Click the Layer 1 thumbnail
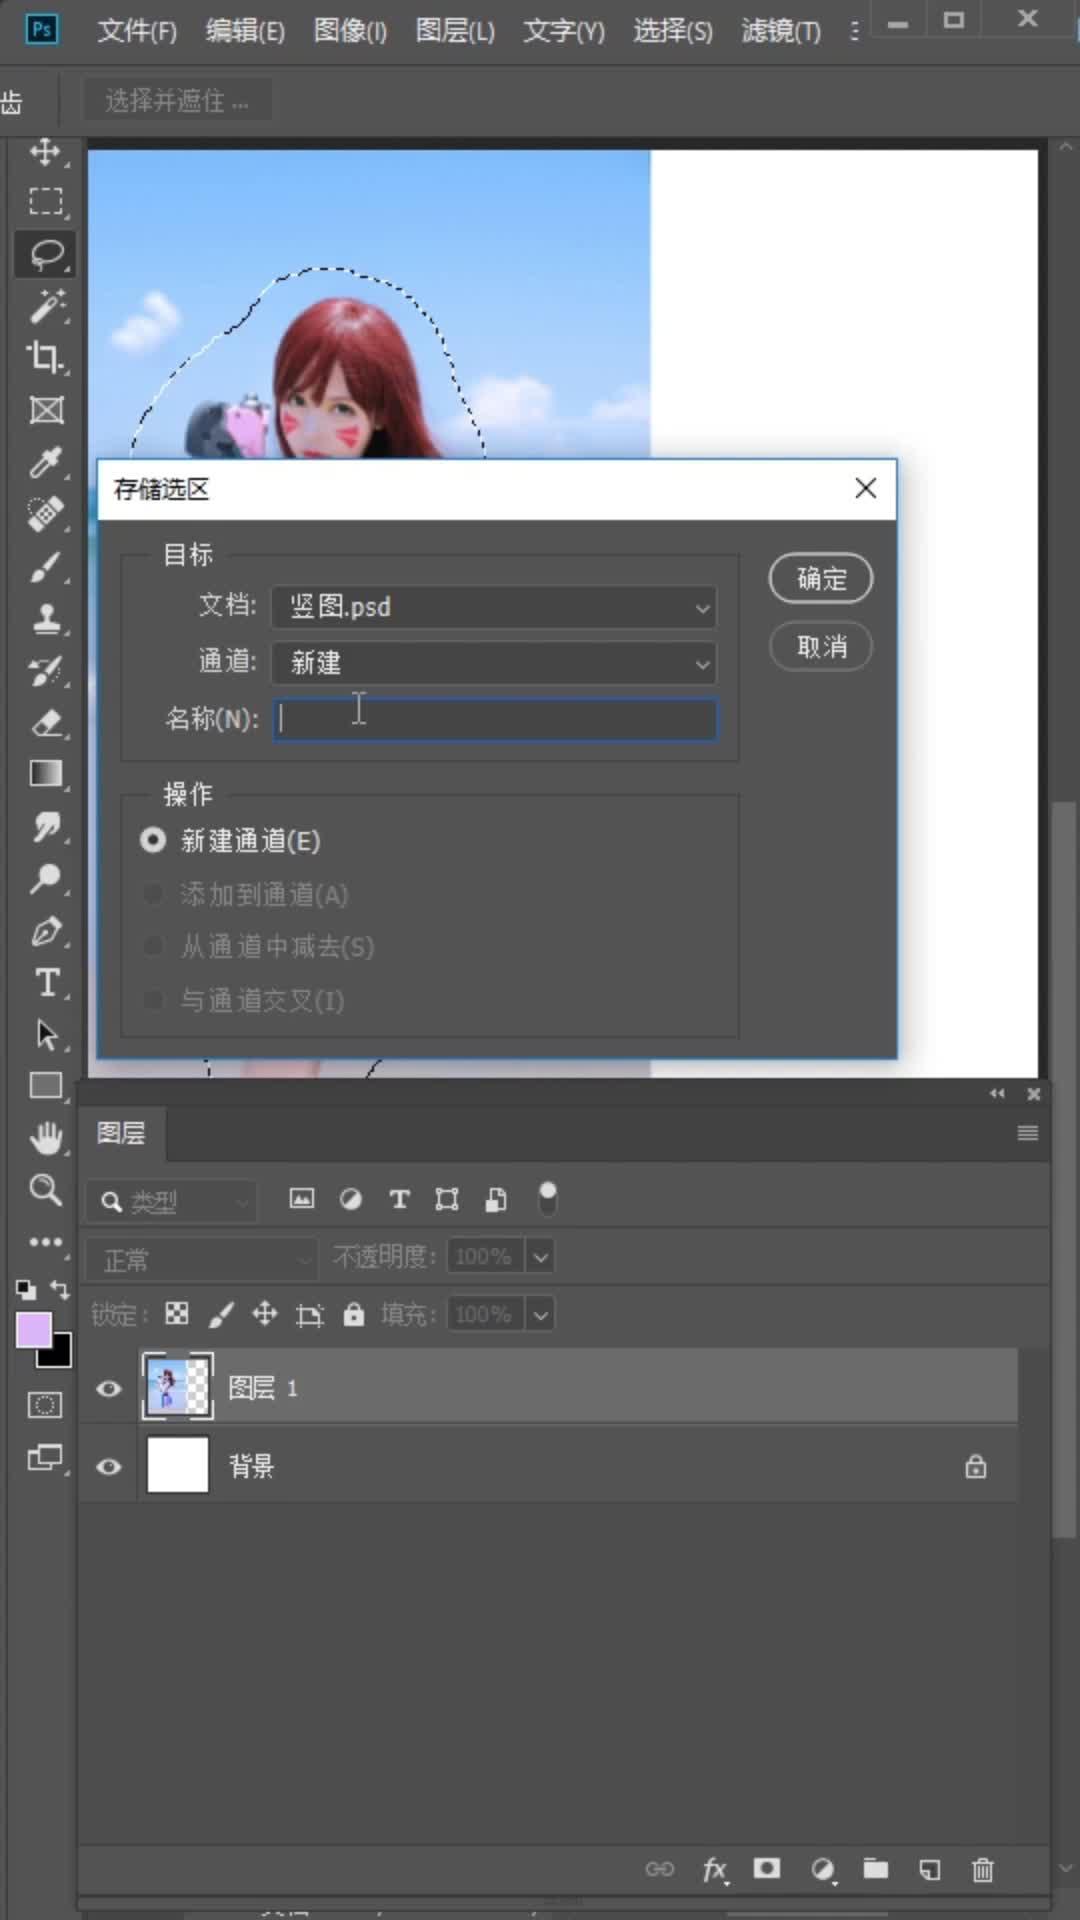The width and height of the screenshot is (1080, 1920). (x=178, y=1387)
